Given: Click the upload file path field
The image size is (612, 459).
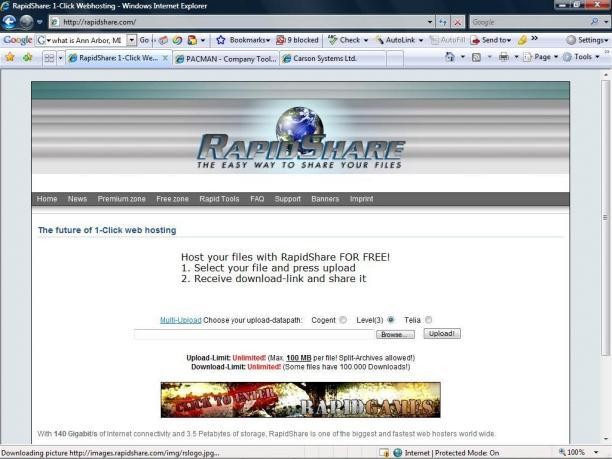Looking at the screenshot, I should click(x=254, y=334).
